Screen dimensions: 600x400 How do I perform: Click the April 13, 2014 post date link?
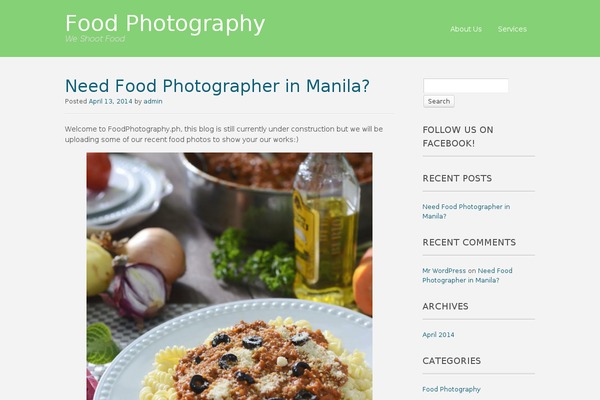[x=110, y=101]
